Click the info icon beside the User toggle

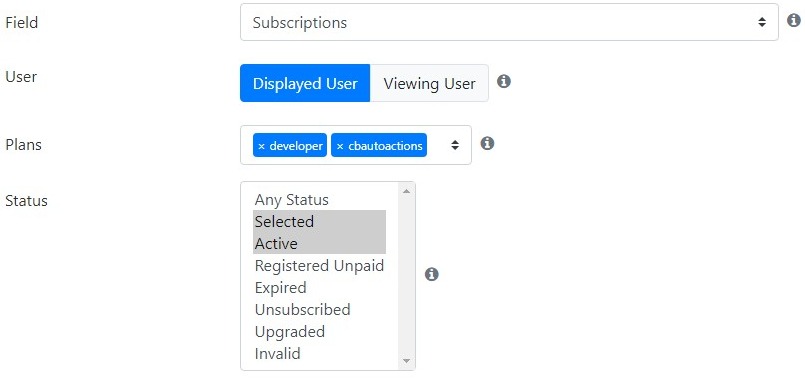click(x=504, y=81)
